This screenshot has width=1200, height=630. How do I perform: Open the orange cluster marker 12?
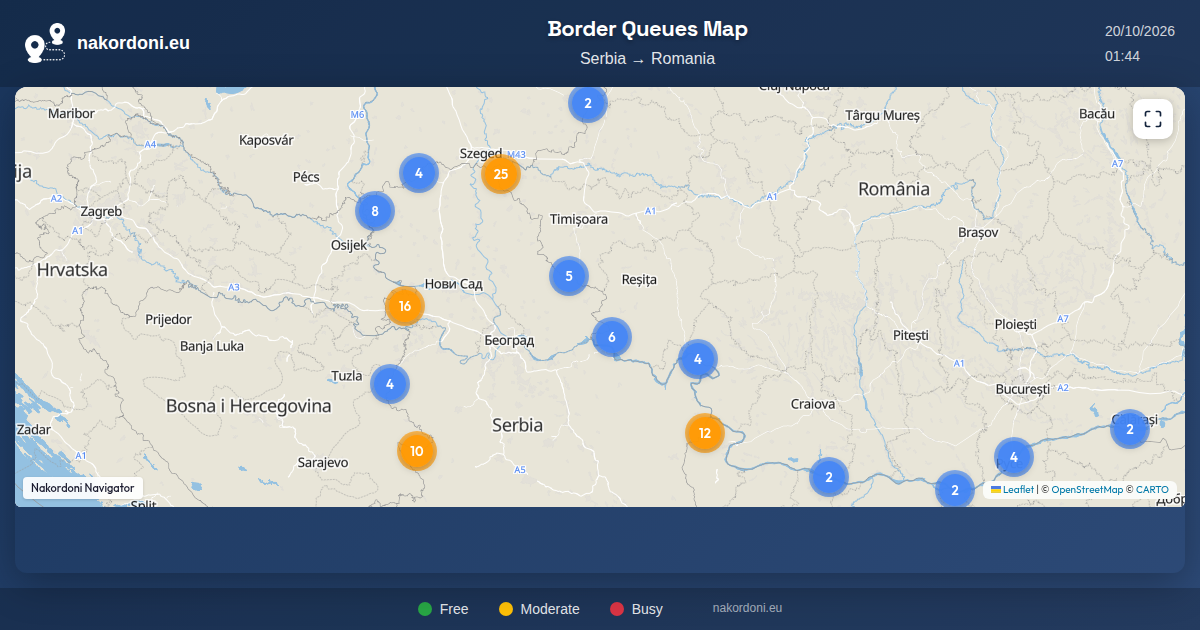(705, 433)
